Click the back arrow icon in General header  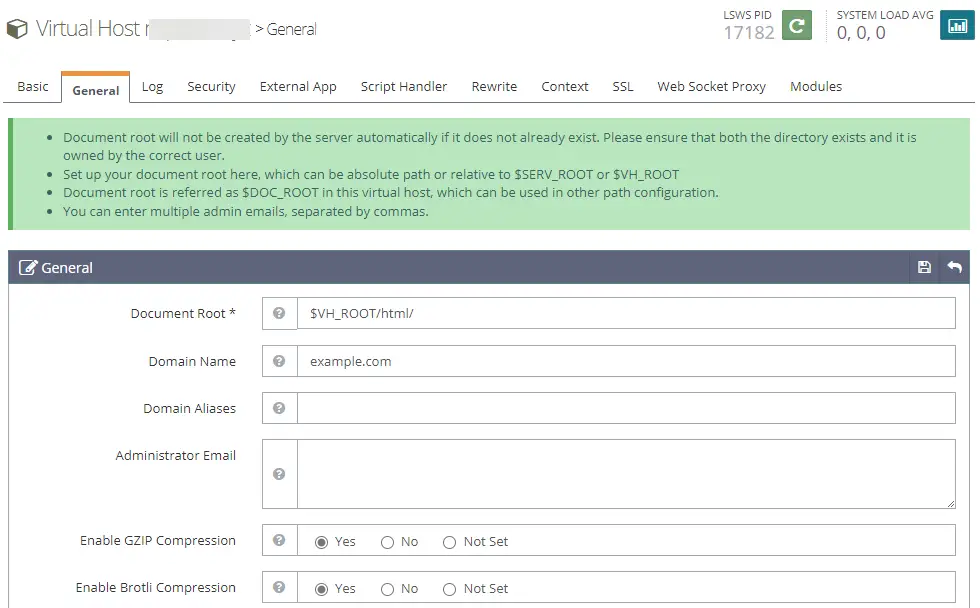click(x=954, y=267)
